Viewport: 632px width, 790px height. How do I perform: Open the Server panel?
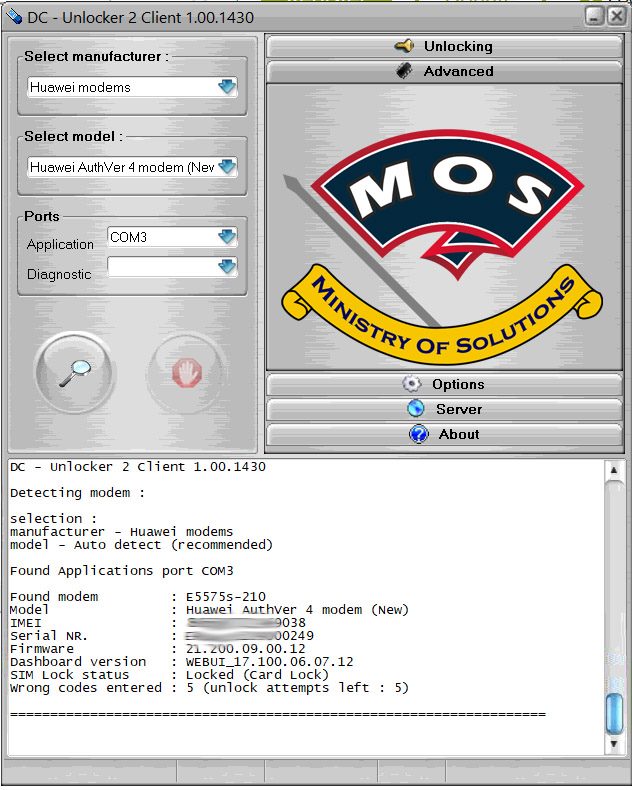point(444,409)
